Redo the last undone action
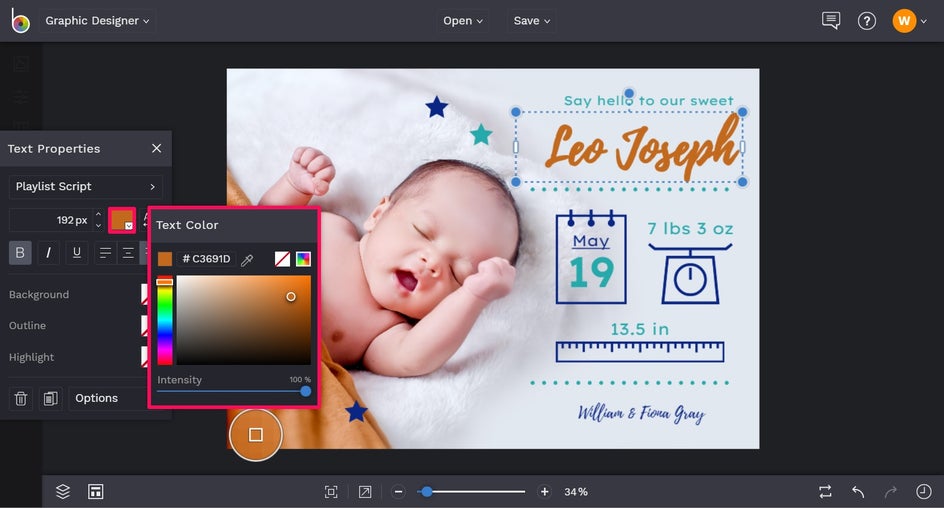Screen dimensions: 944x508 click(890, 492)
